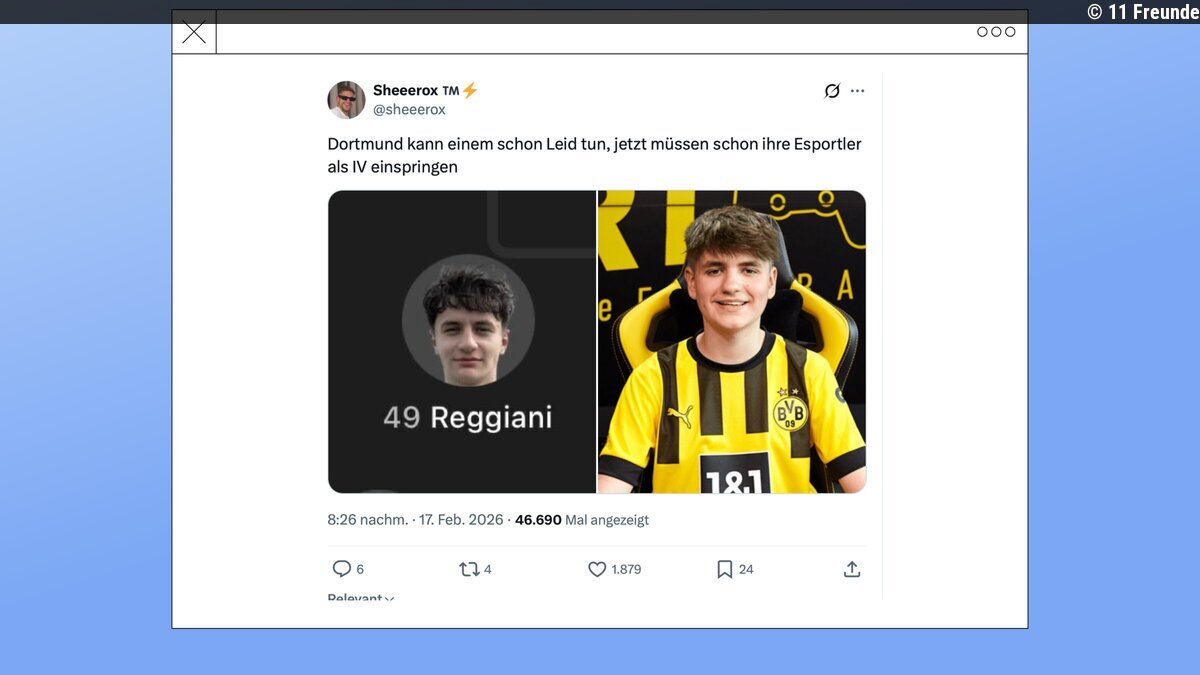Click the 46.690 Mal angezeigt view count
This screenshot has width=1200, height=675.
coord(581,520)
